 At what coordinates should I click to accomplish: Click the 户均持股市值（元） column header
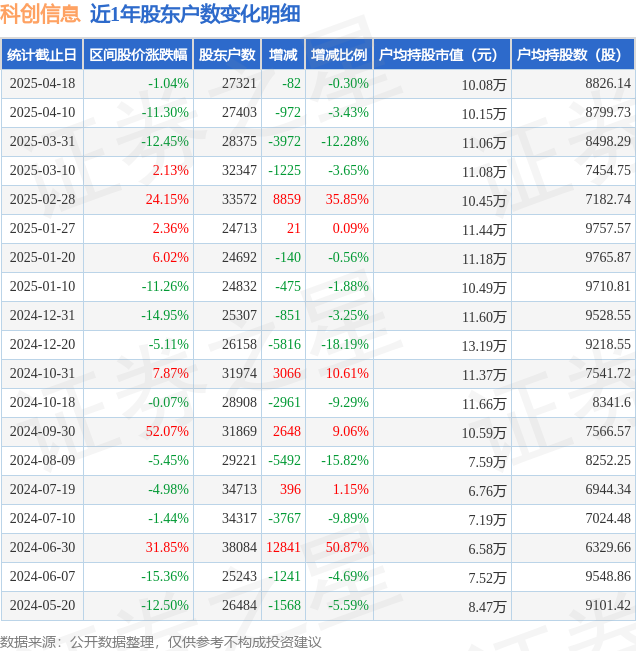(x=442, y=54)
